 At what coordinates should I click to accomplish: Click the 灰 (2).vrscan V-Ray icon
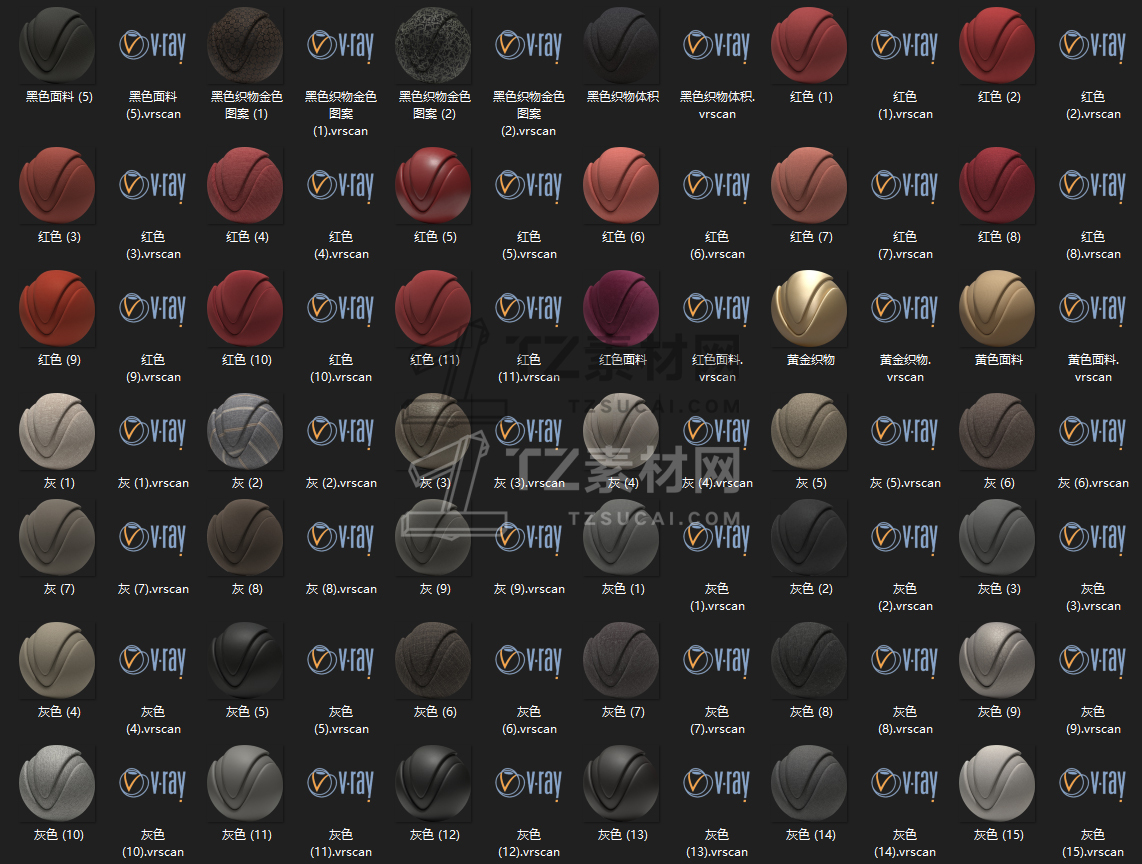340,431
